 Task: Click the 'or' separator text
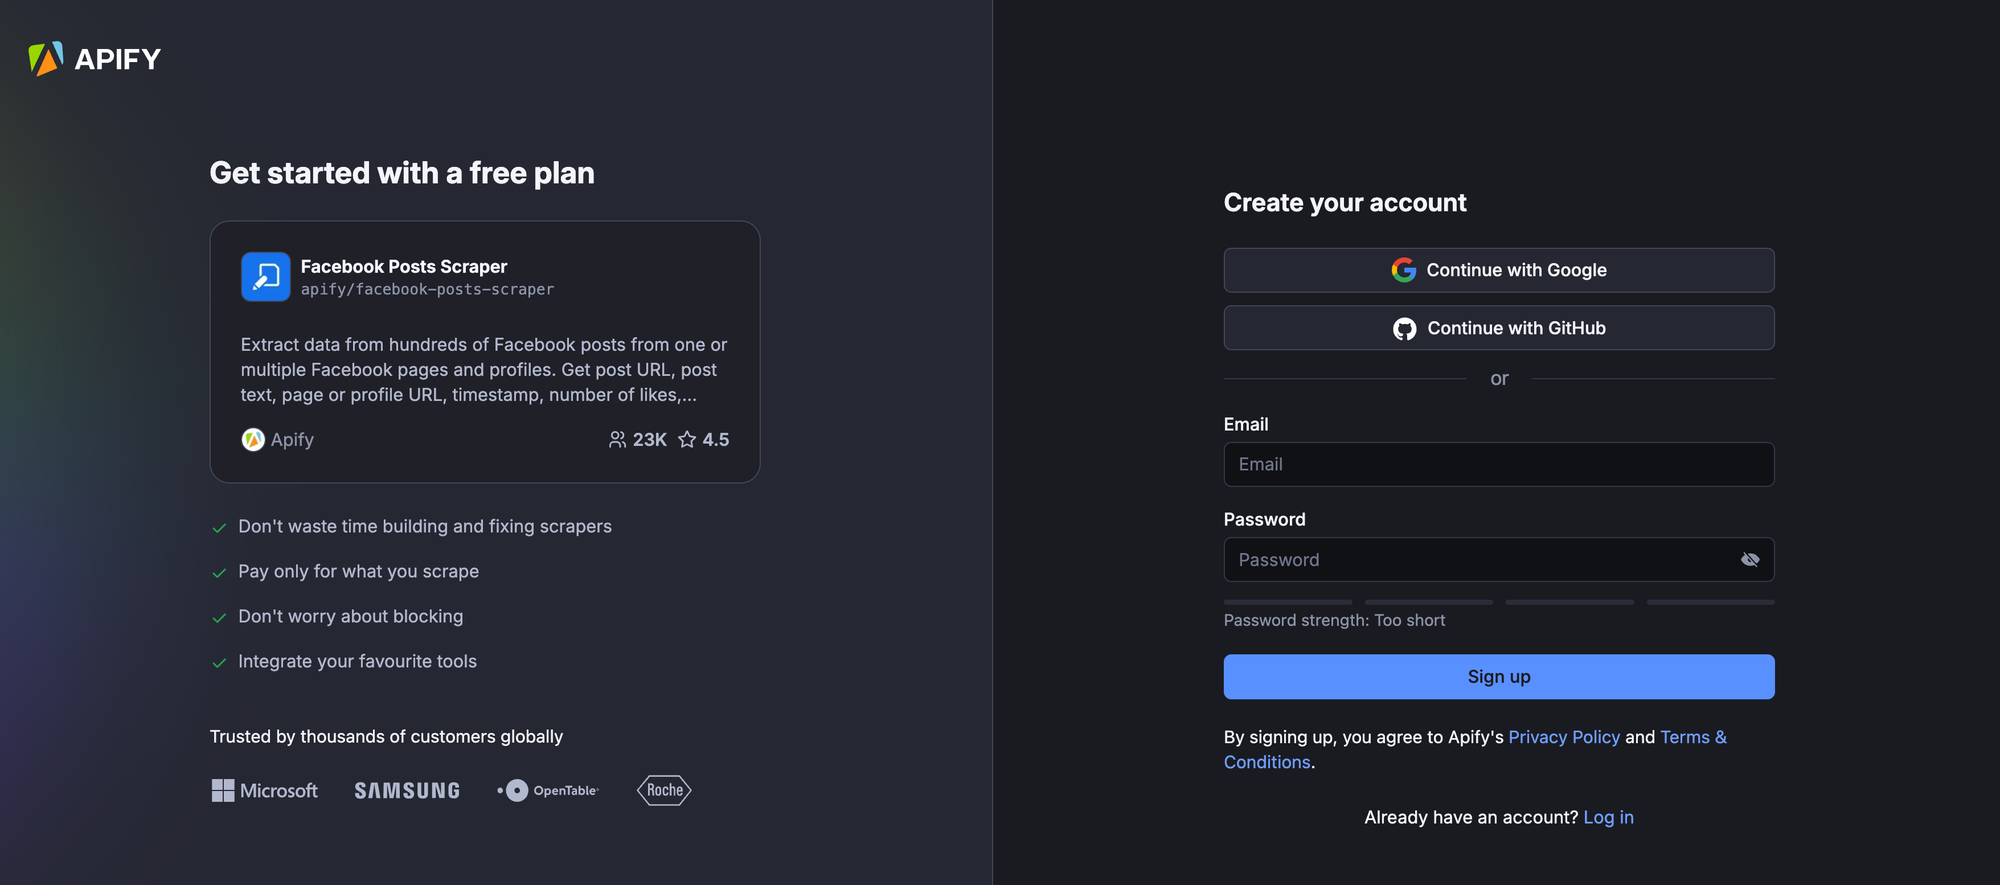pyautogui.click(x=1499, y=379)
